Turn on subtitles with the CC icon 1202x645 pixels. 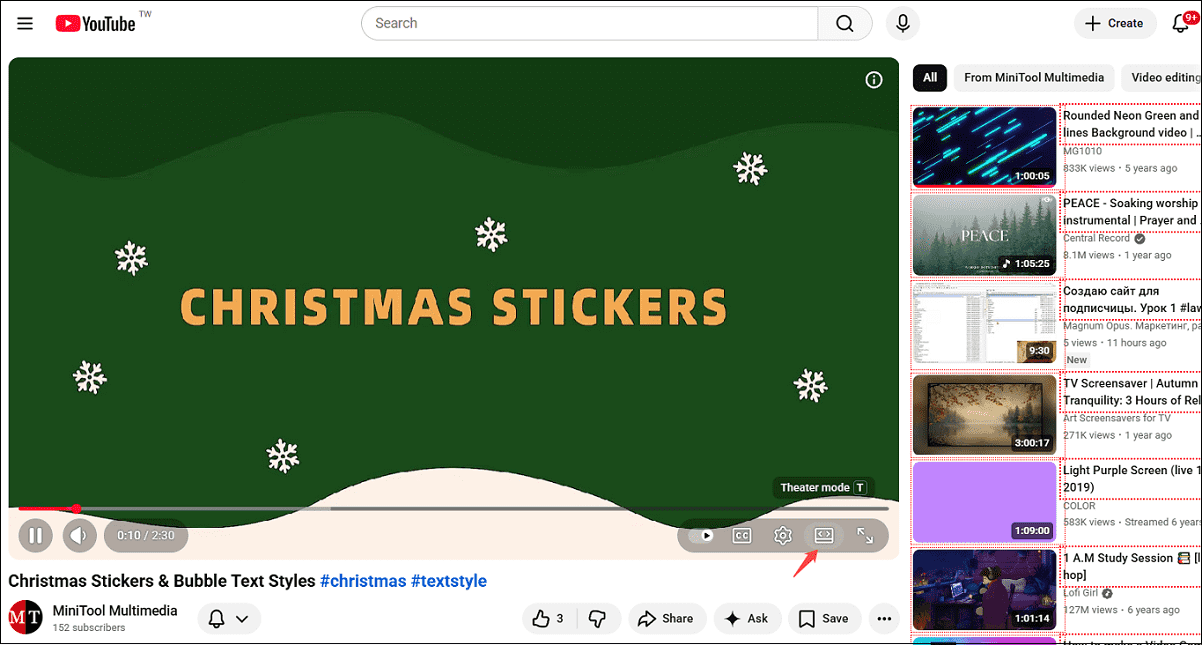[x=742, y=535]
